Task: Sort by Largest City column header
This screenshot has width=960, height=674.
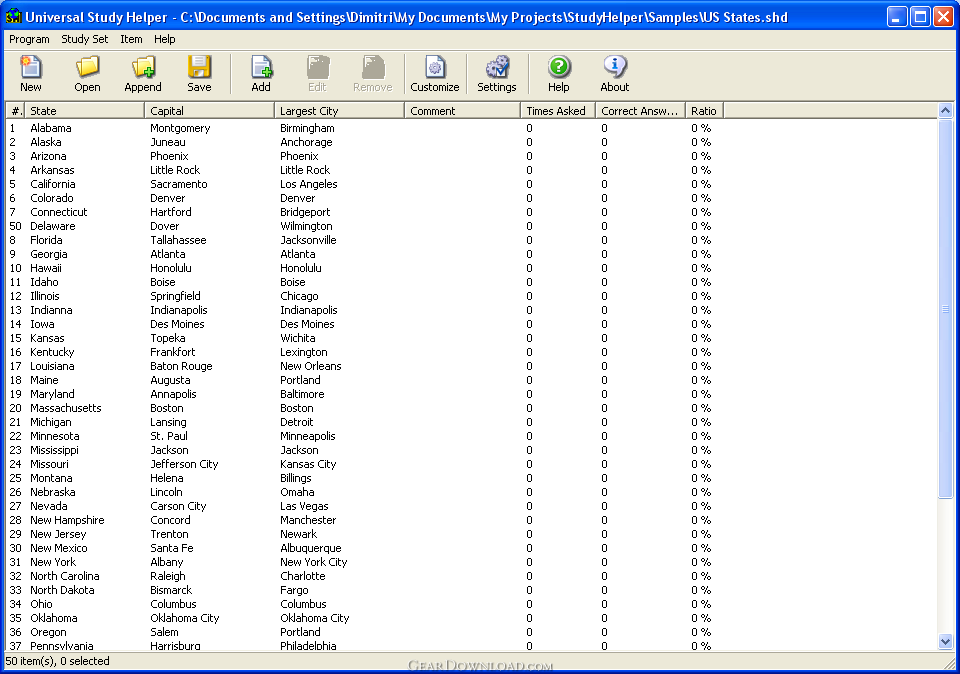Action: point(339,111)
